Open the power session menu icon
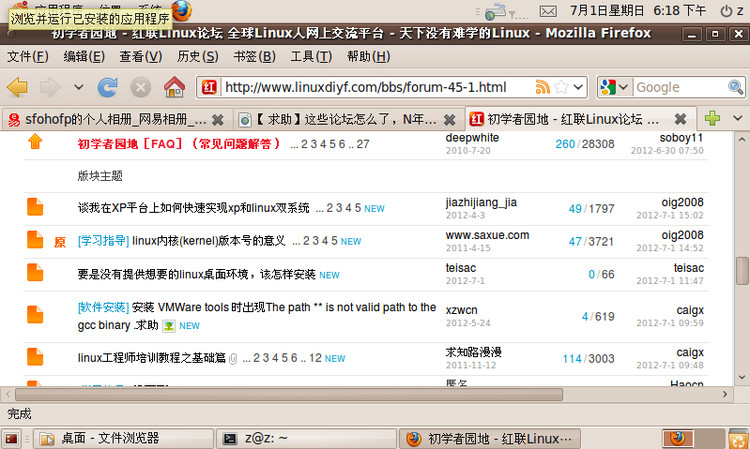 pos(726,11)
